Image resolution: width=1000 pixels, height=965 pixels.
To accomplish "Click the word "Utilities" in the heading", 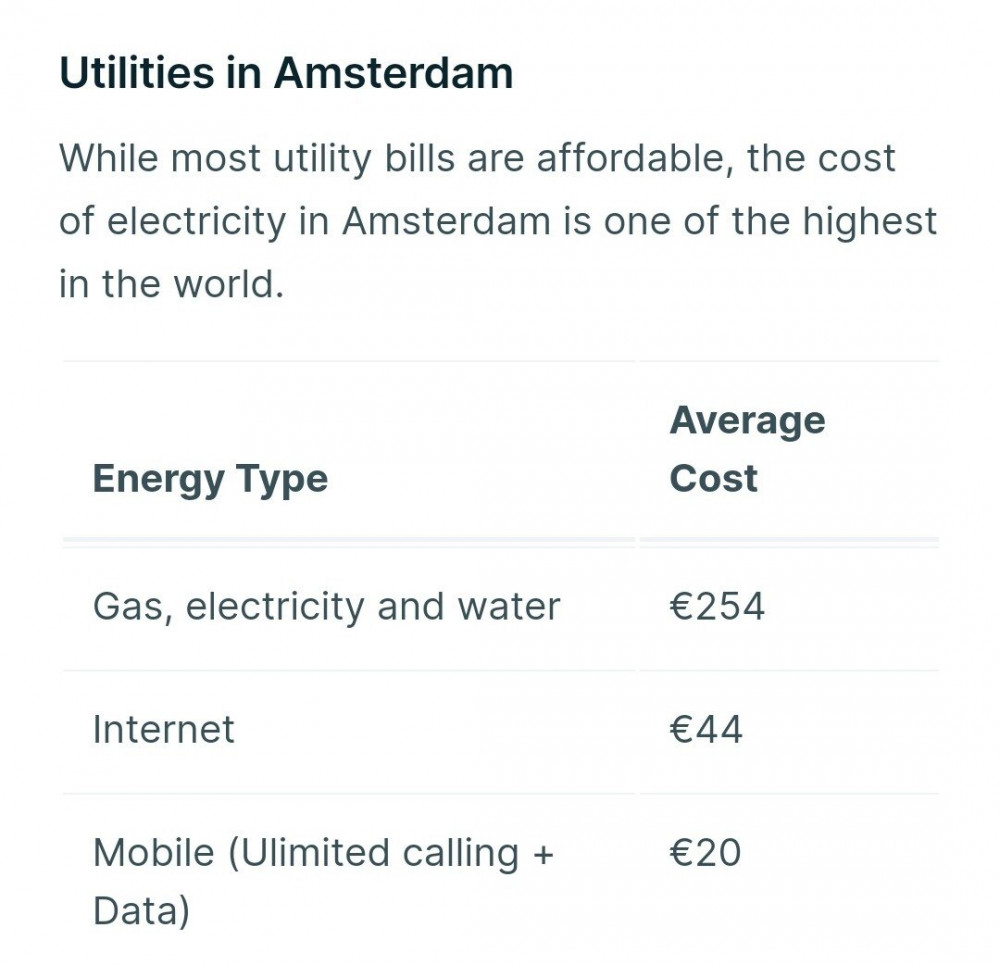I will (x=134, y=74).
